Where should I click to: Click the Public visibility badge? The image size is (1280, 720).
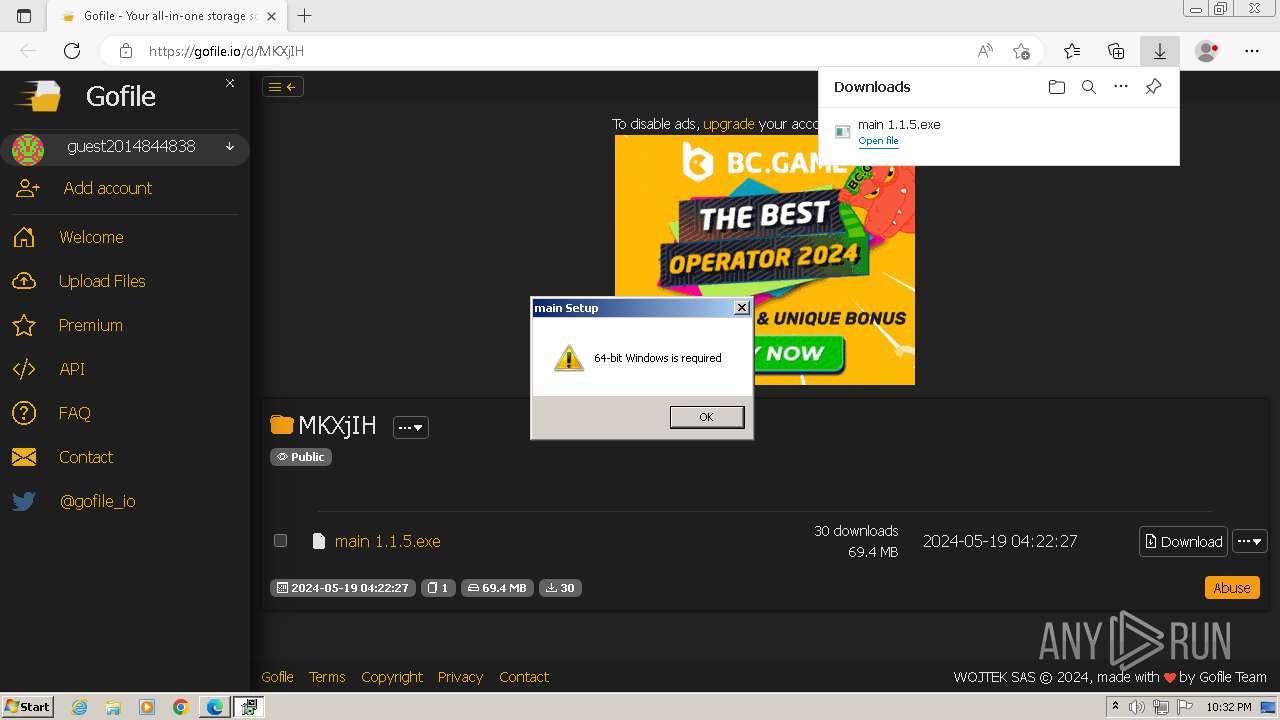click(301, 456)
